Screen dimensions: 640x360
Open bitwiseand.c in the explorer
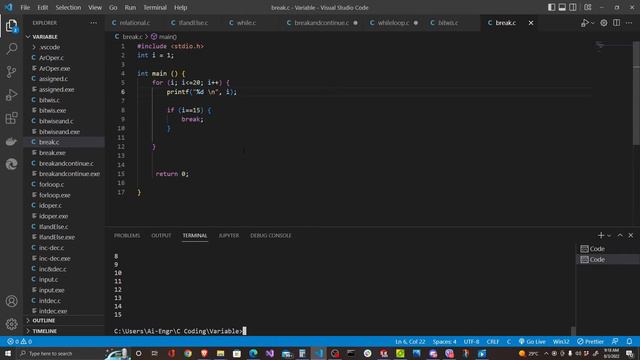[x=56, y=121]
